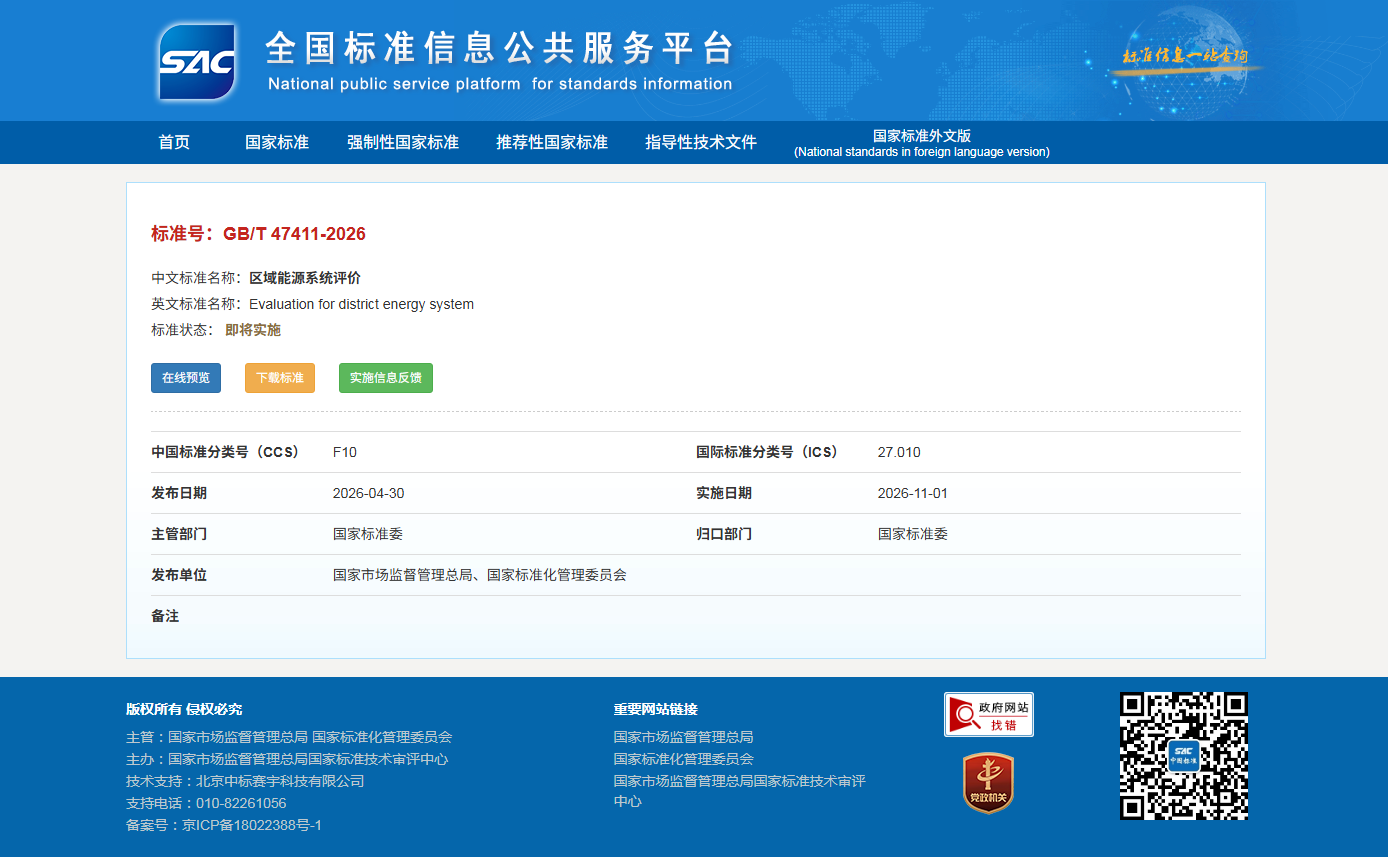Image resolution: width=1388 pixels, height=857 pixels.
Task: Click the English name Evaluation for district energy system
Action: coord(361,304)
